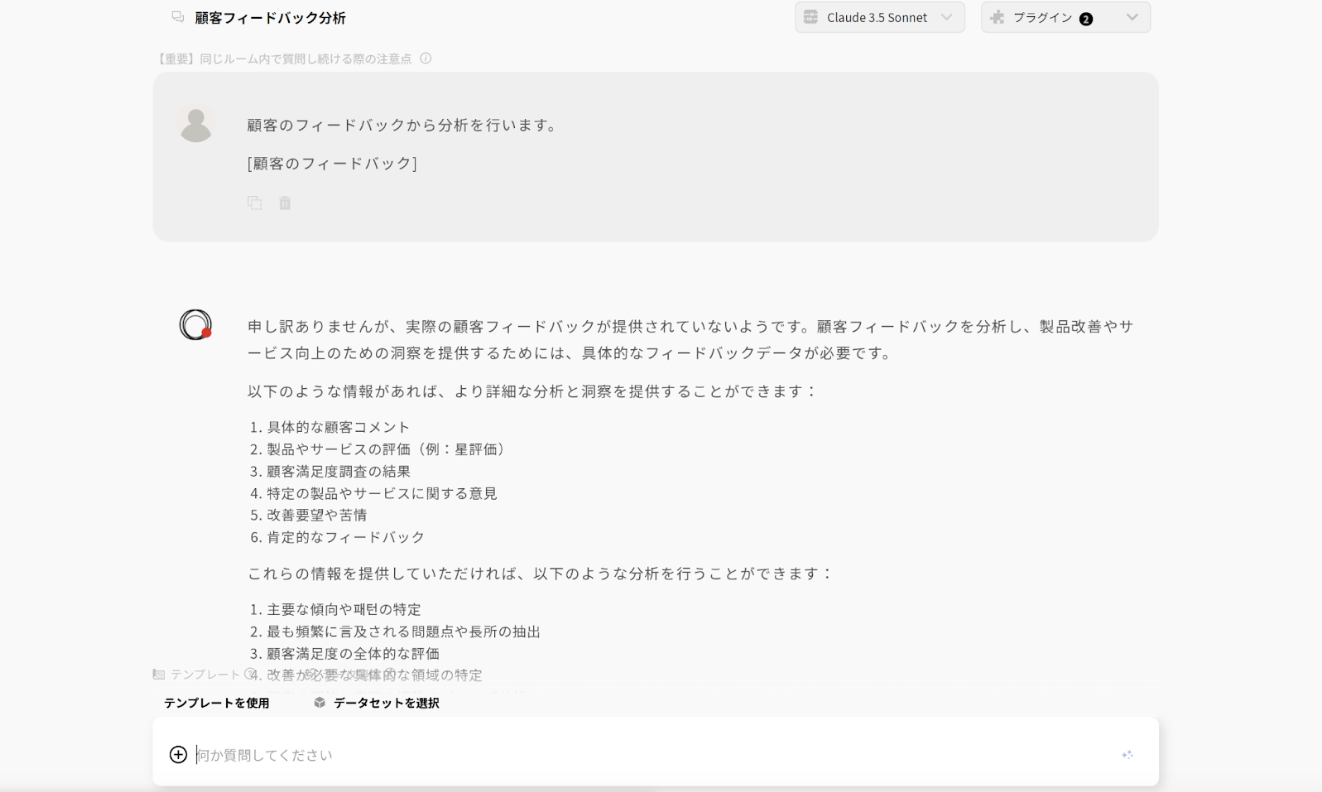
Task: Click the 【重要】同じルーム内で質問し続ける際の注意点 notice
Action: 283,59
